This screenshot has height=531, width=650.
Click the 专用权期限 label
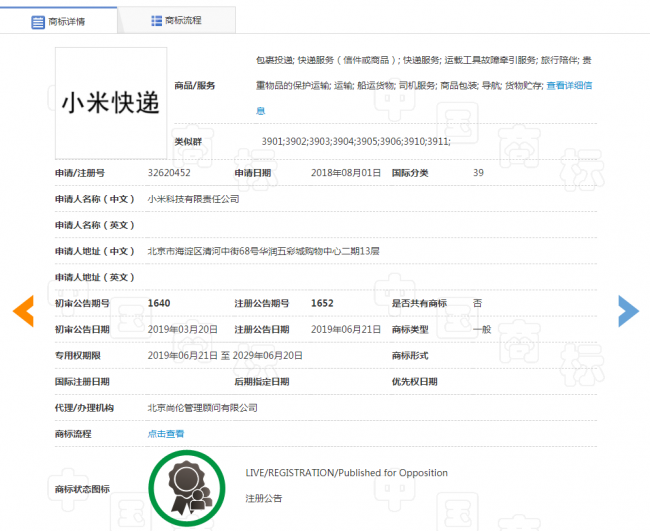(78, 356)
